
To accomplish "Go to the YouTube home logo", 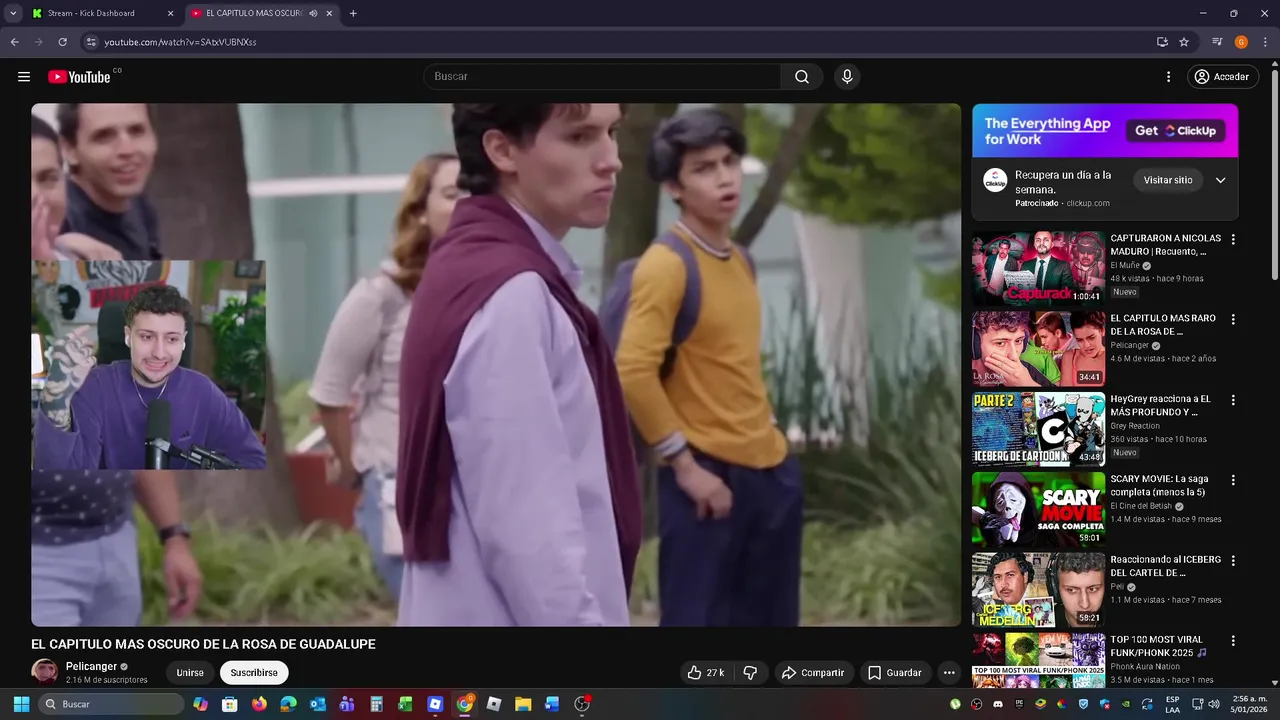I will [79, 77].
